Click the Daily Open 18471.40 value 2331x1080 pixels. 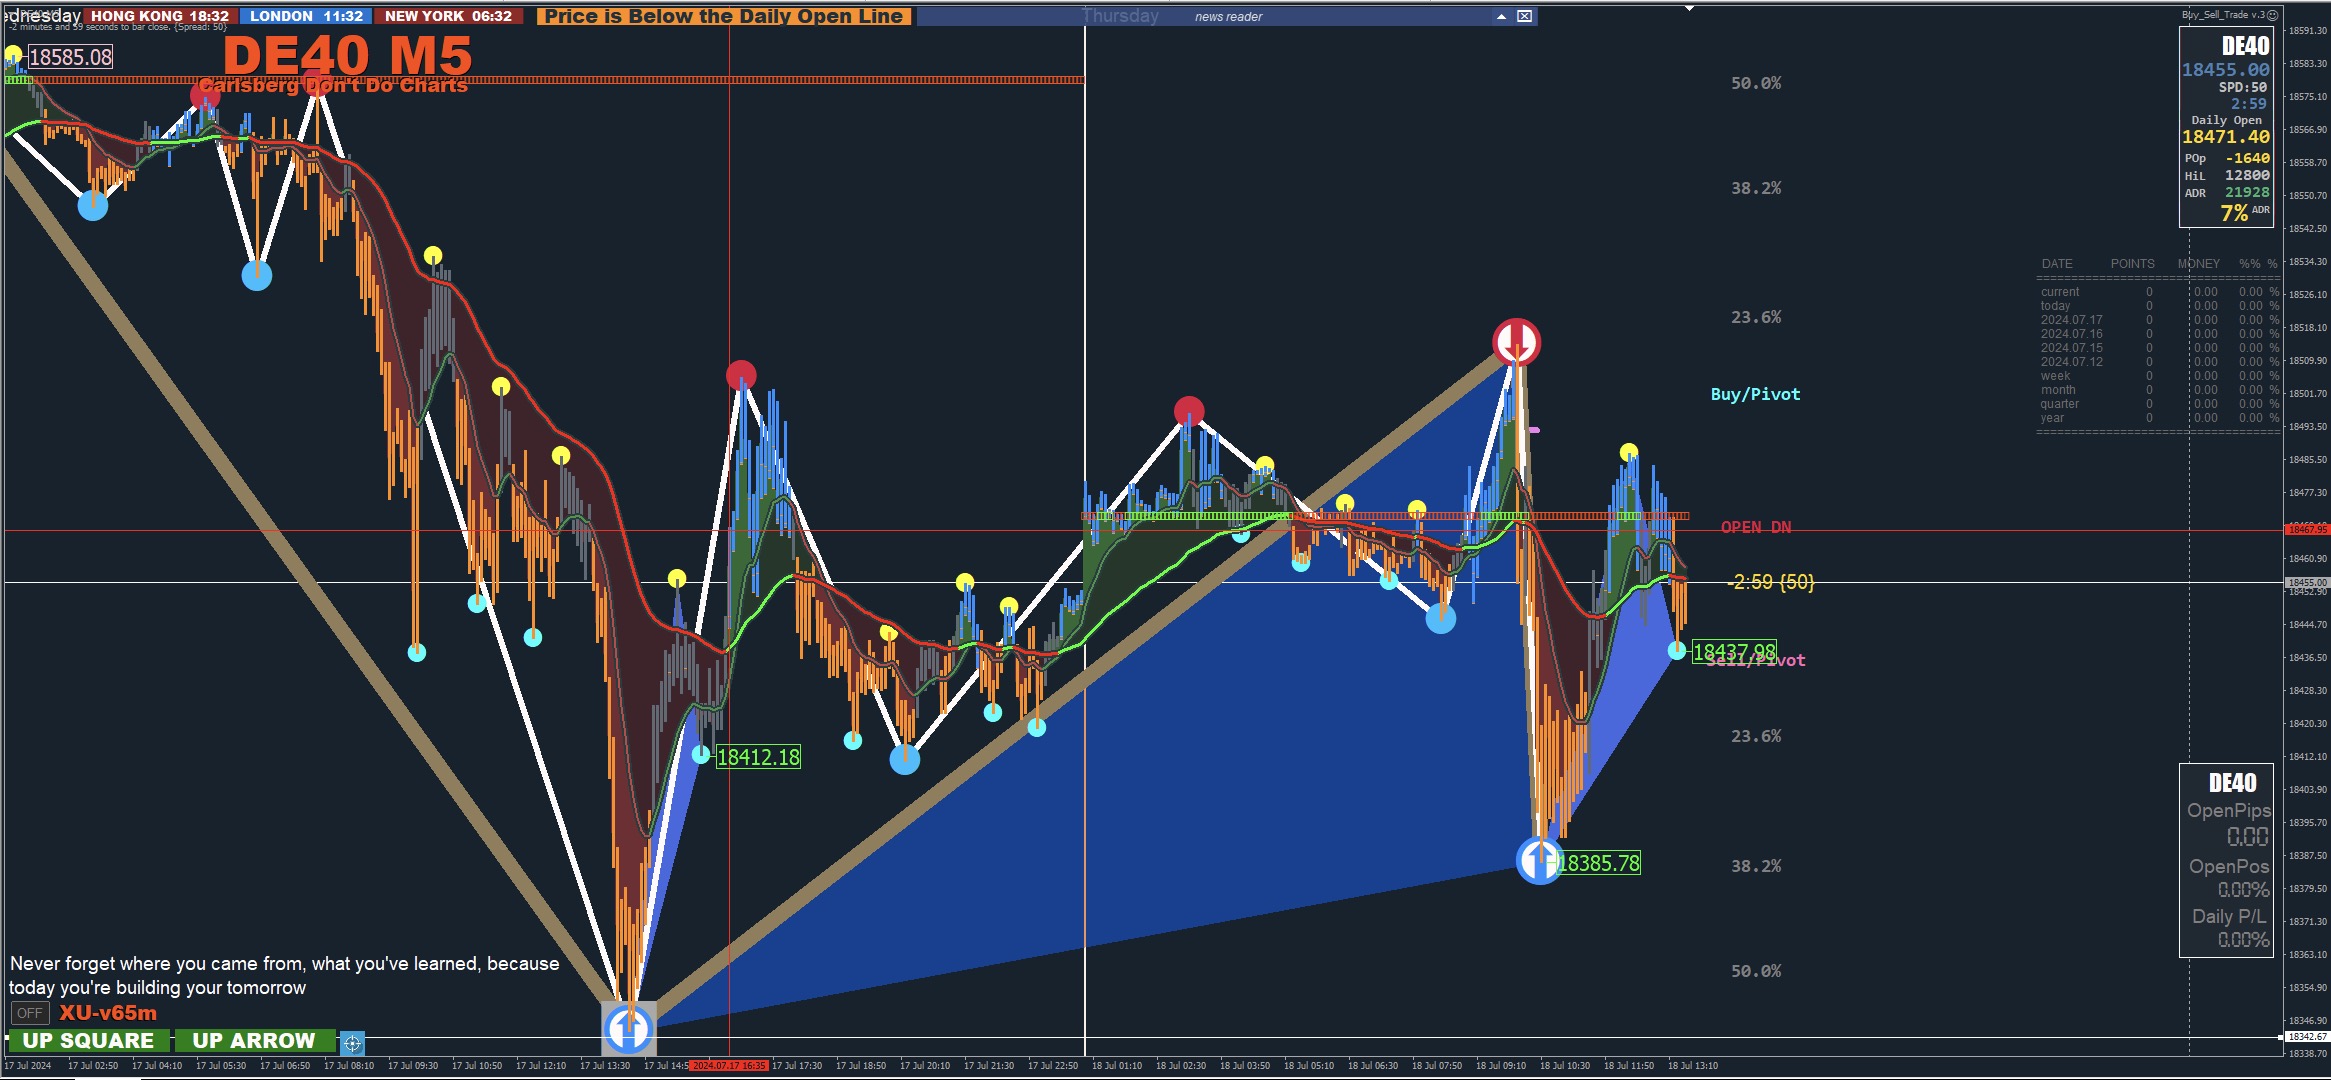pyautogui.click(x=2225, y=137)
